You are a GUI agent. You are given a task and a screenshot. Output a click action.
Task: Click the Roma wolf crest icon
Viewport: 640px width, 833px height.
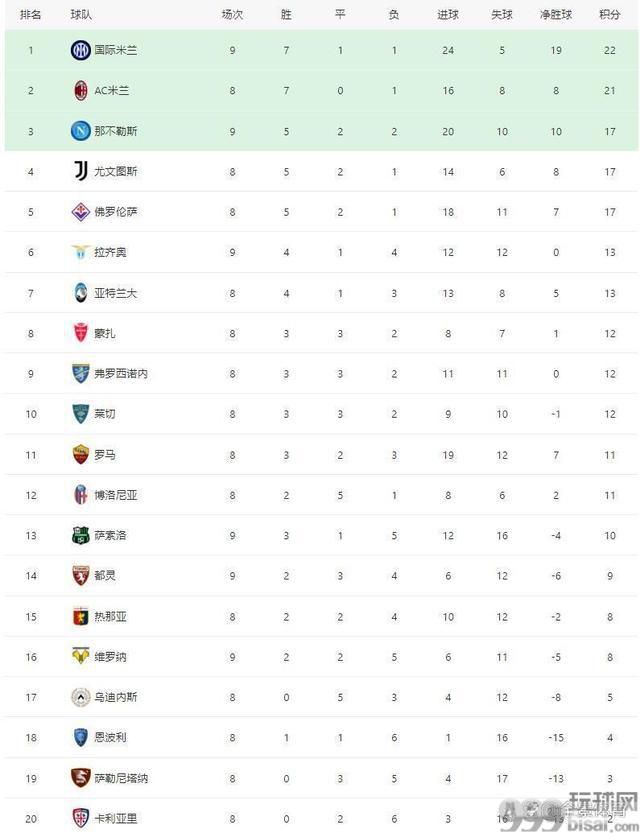(81, 455)
